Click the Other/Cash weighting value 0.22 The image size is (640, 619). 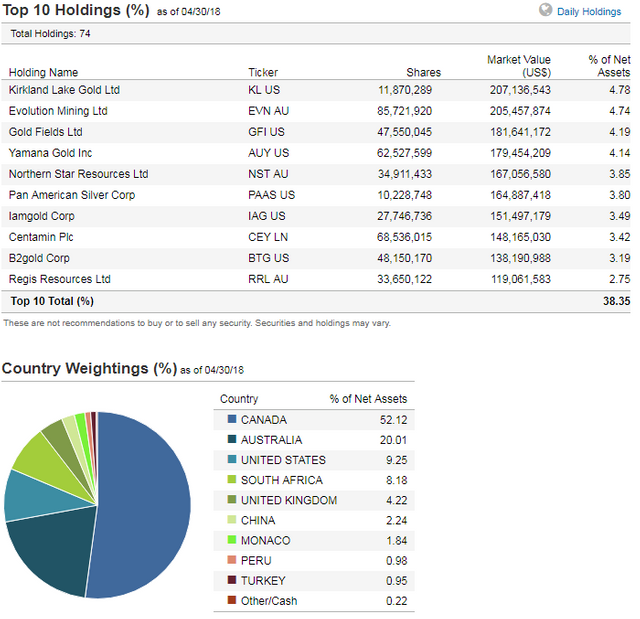396,601
